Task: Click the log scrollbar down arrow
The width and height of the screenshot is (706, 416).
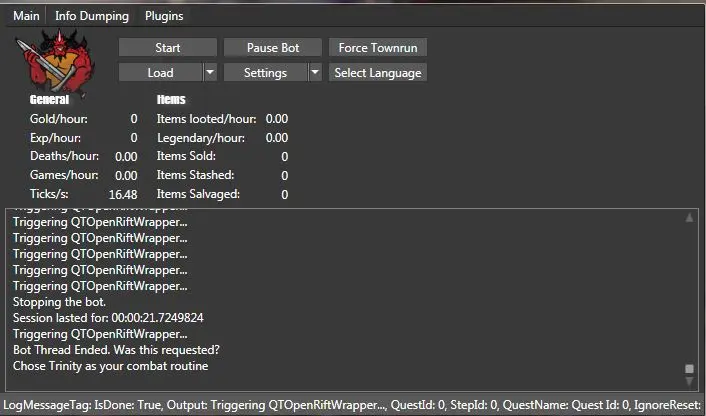Action: (x=689, y=381)
